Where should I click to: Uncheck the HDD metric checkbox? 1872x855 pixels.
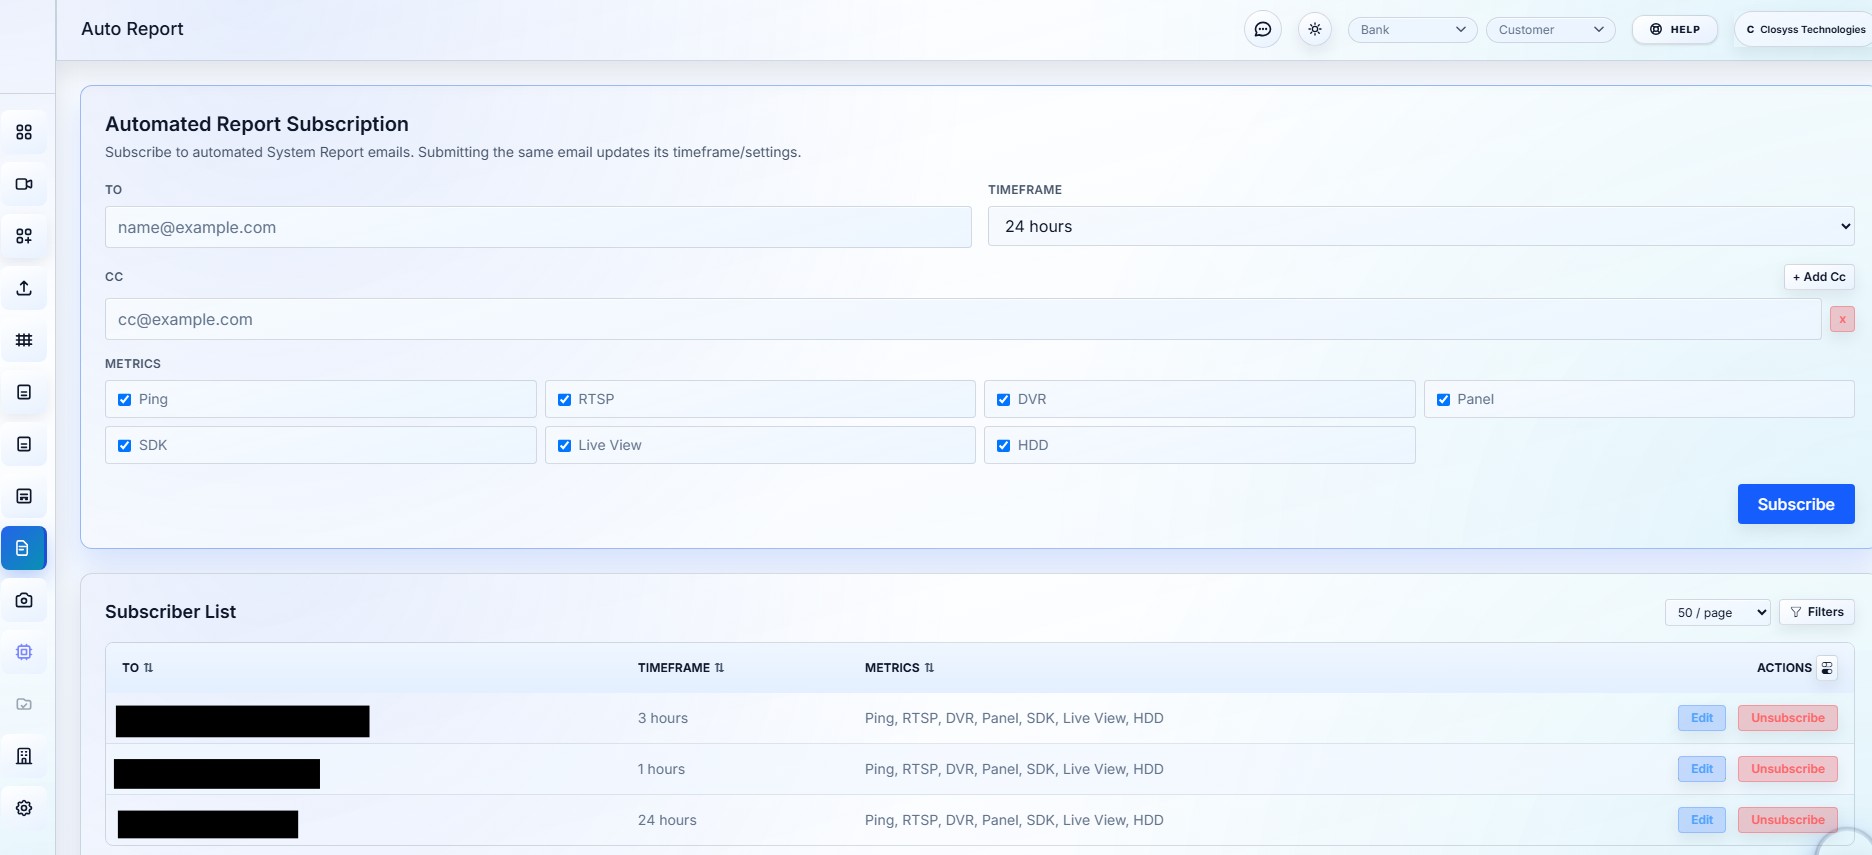pyautogui.click(x=1004, y=445)
